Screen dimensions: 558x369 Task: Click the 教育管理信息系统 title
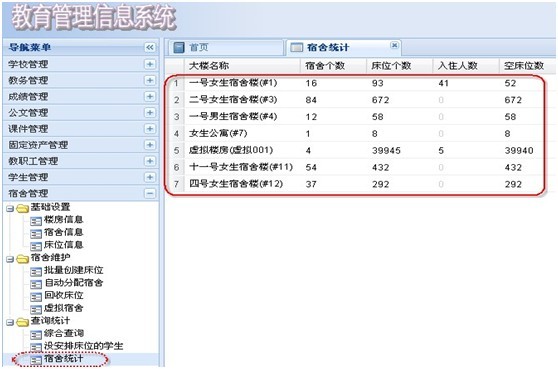point(94,17)
